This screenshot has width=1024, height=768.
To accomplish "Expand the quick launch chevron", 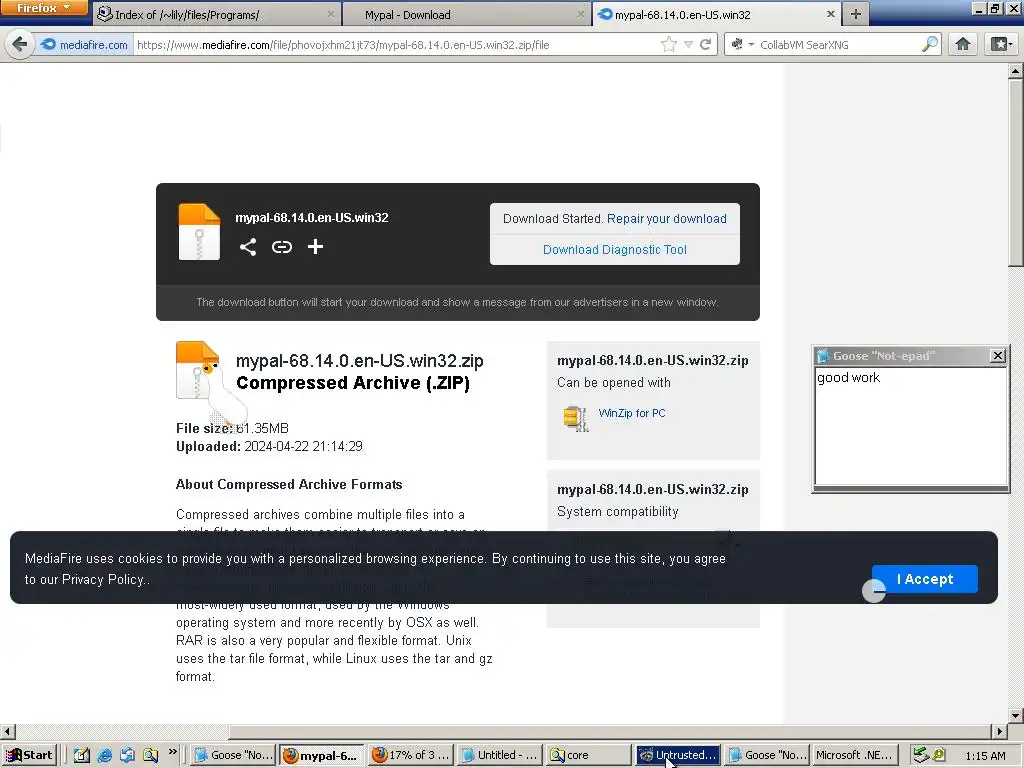I will click(172, 752).
